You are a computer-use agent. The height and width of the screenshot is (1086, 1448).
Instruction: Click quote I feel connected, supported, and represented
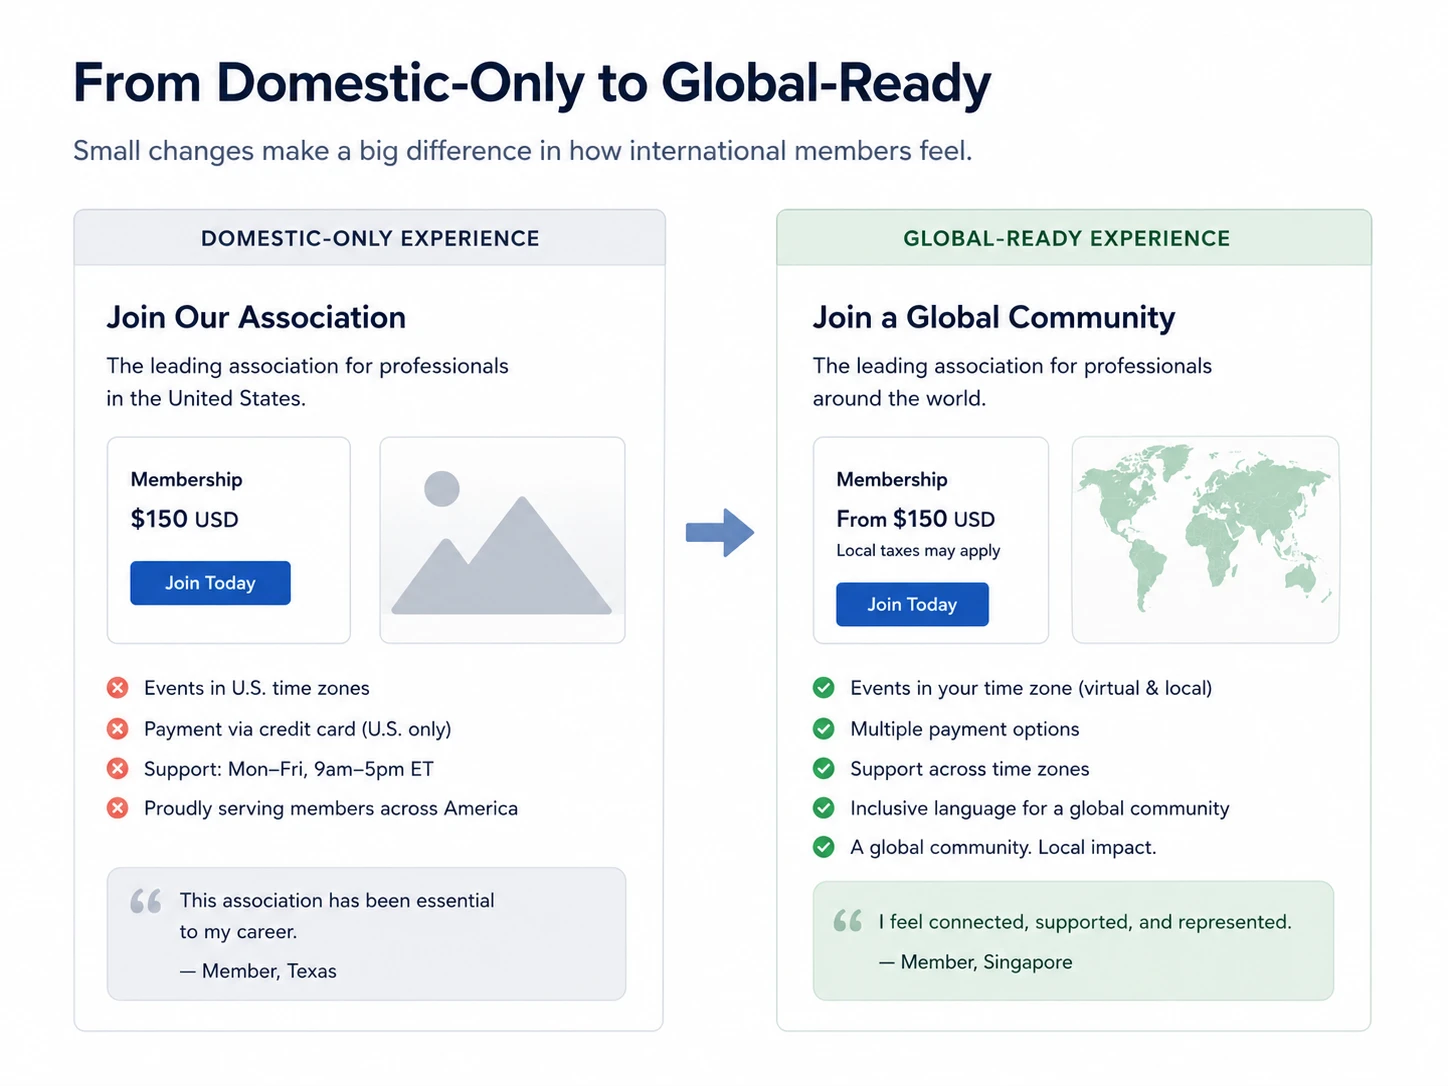(1085, 922)
